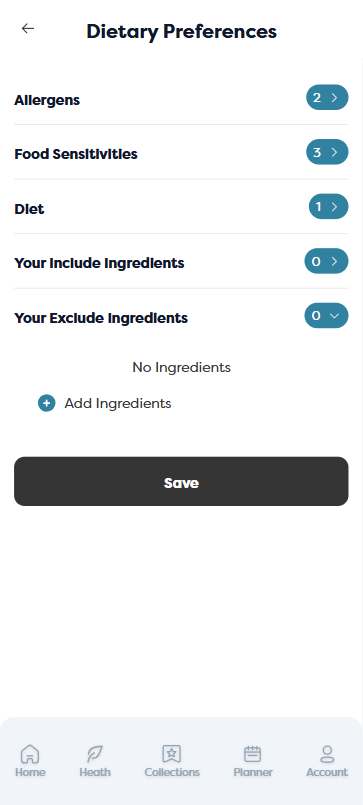Screen dimensions: 363x805
Task: Tap Your Exclude Ingredients heading
Action: [101, 318]
